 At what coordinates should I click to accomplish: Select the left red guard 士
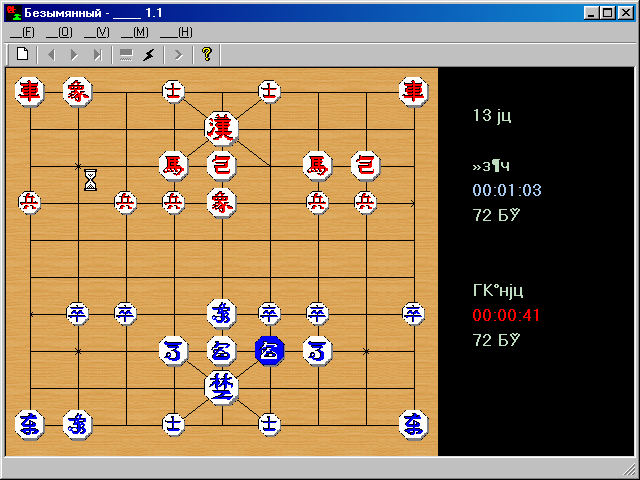click(x=174, y=92)
